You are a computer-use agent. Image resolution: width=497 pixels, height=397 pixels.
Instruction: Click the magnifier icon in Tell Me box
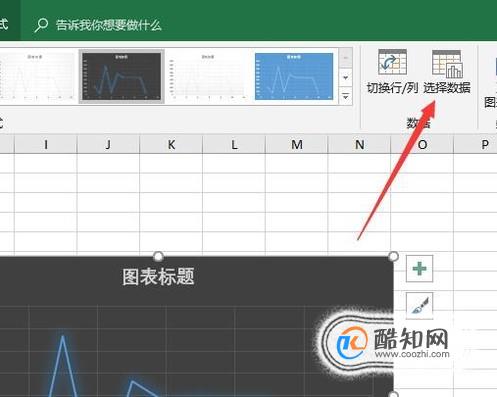[41, 25]
